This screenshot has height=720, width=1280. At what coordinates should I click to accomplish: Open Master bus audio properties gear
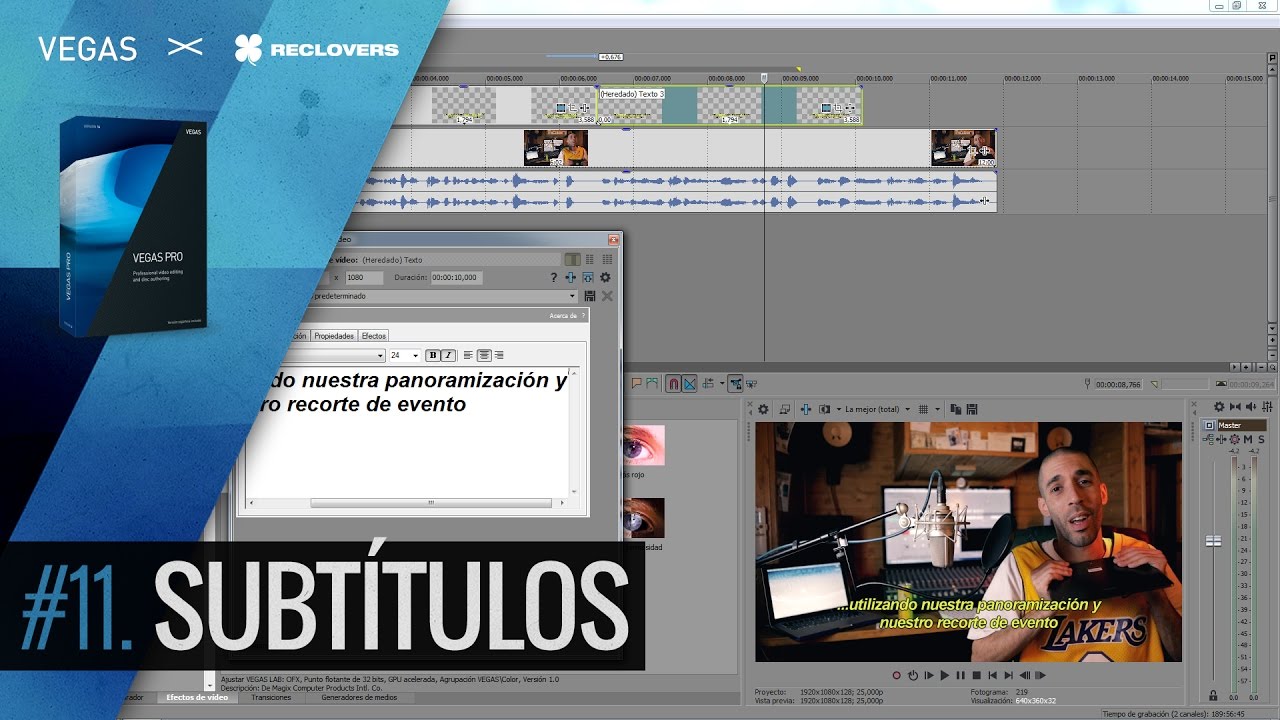coord(1219,407)
